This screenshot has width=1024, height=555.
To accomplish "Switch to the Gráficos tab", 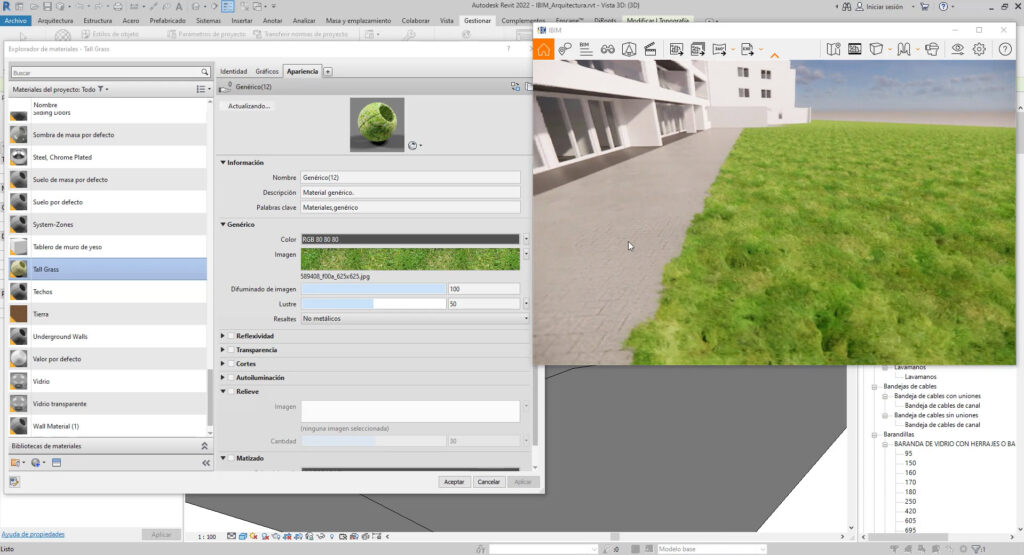I will coord(266,72).
